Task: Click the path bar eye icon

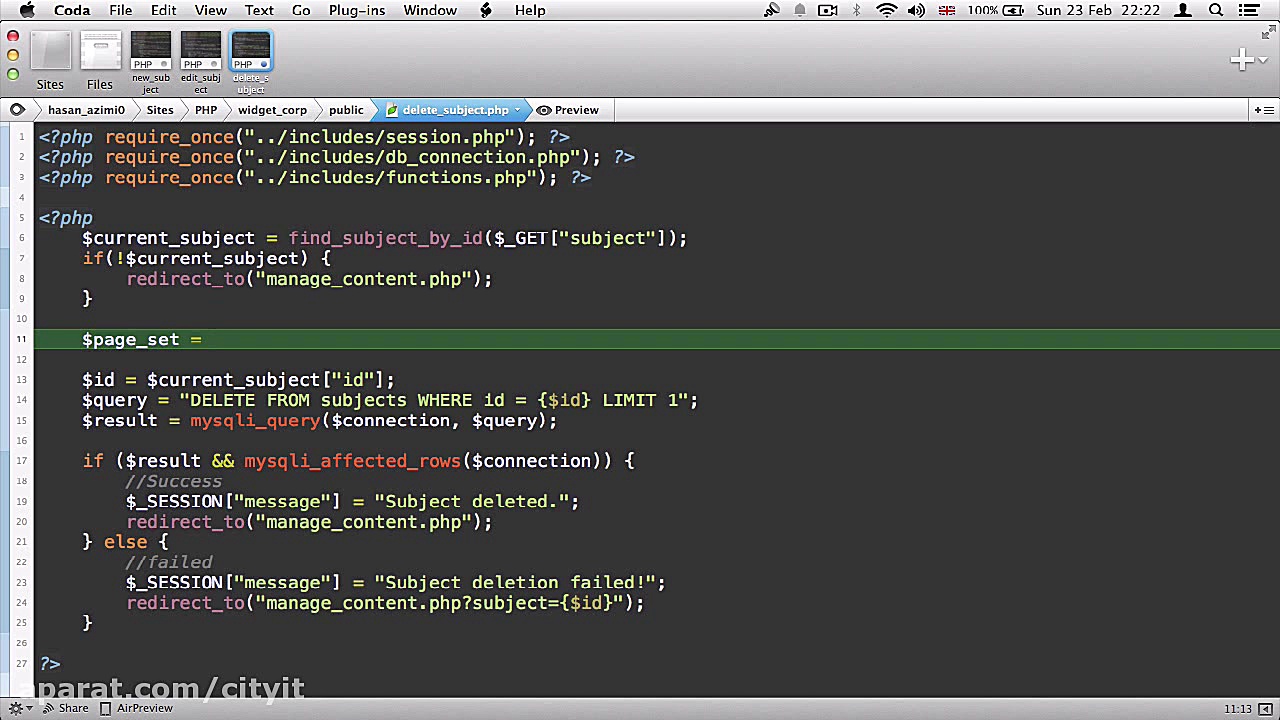Action: 17,110
